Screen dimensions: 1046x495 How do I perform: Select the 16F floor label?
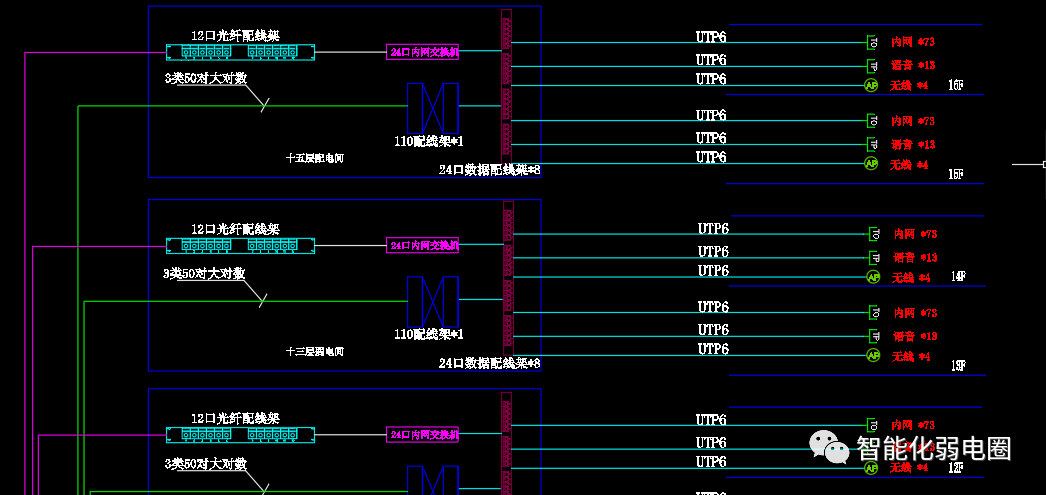(x=955, y=85)
